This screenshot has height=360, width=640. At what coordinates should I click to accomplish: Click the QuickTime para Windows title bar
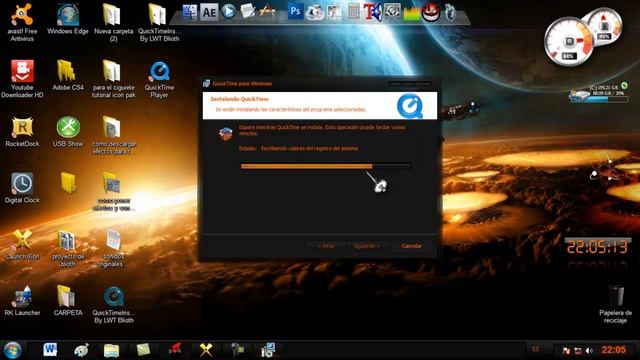(x=319, y=84)
